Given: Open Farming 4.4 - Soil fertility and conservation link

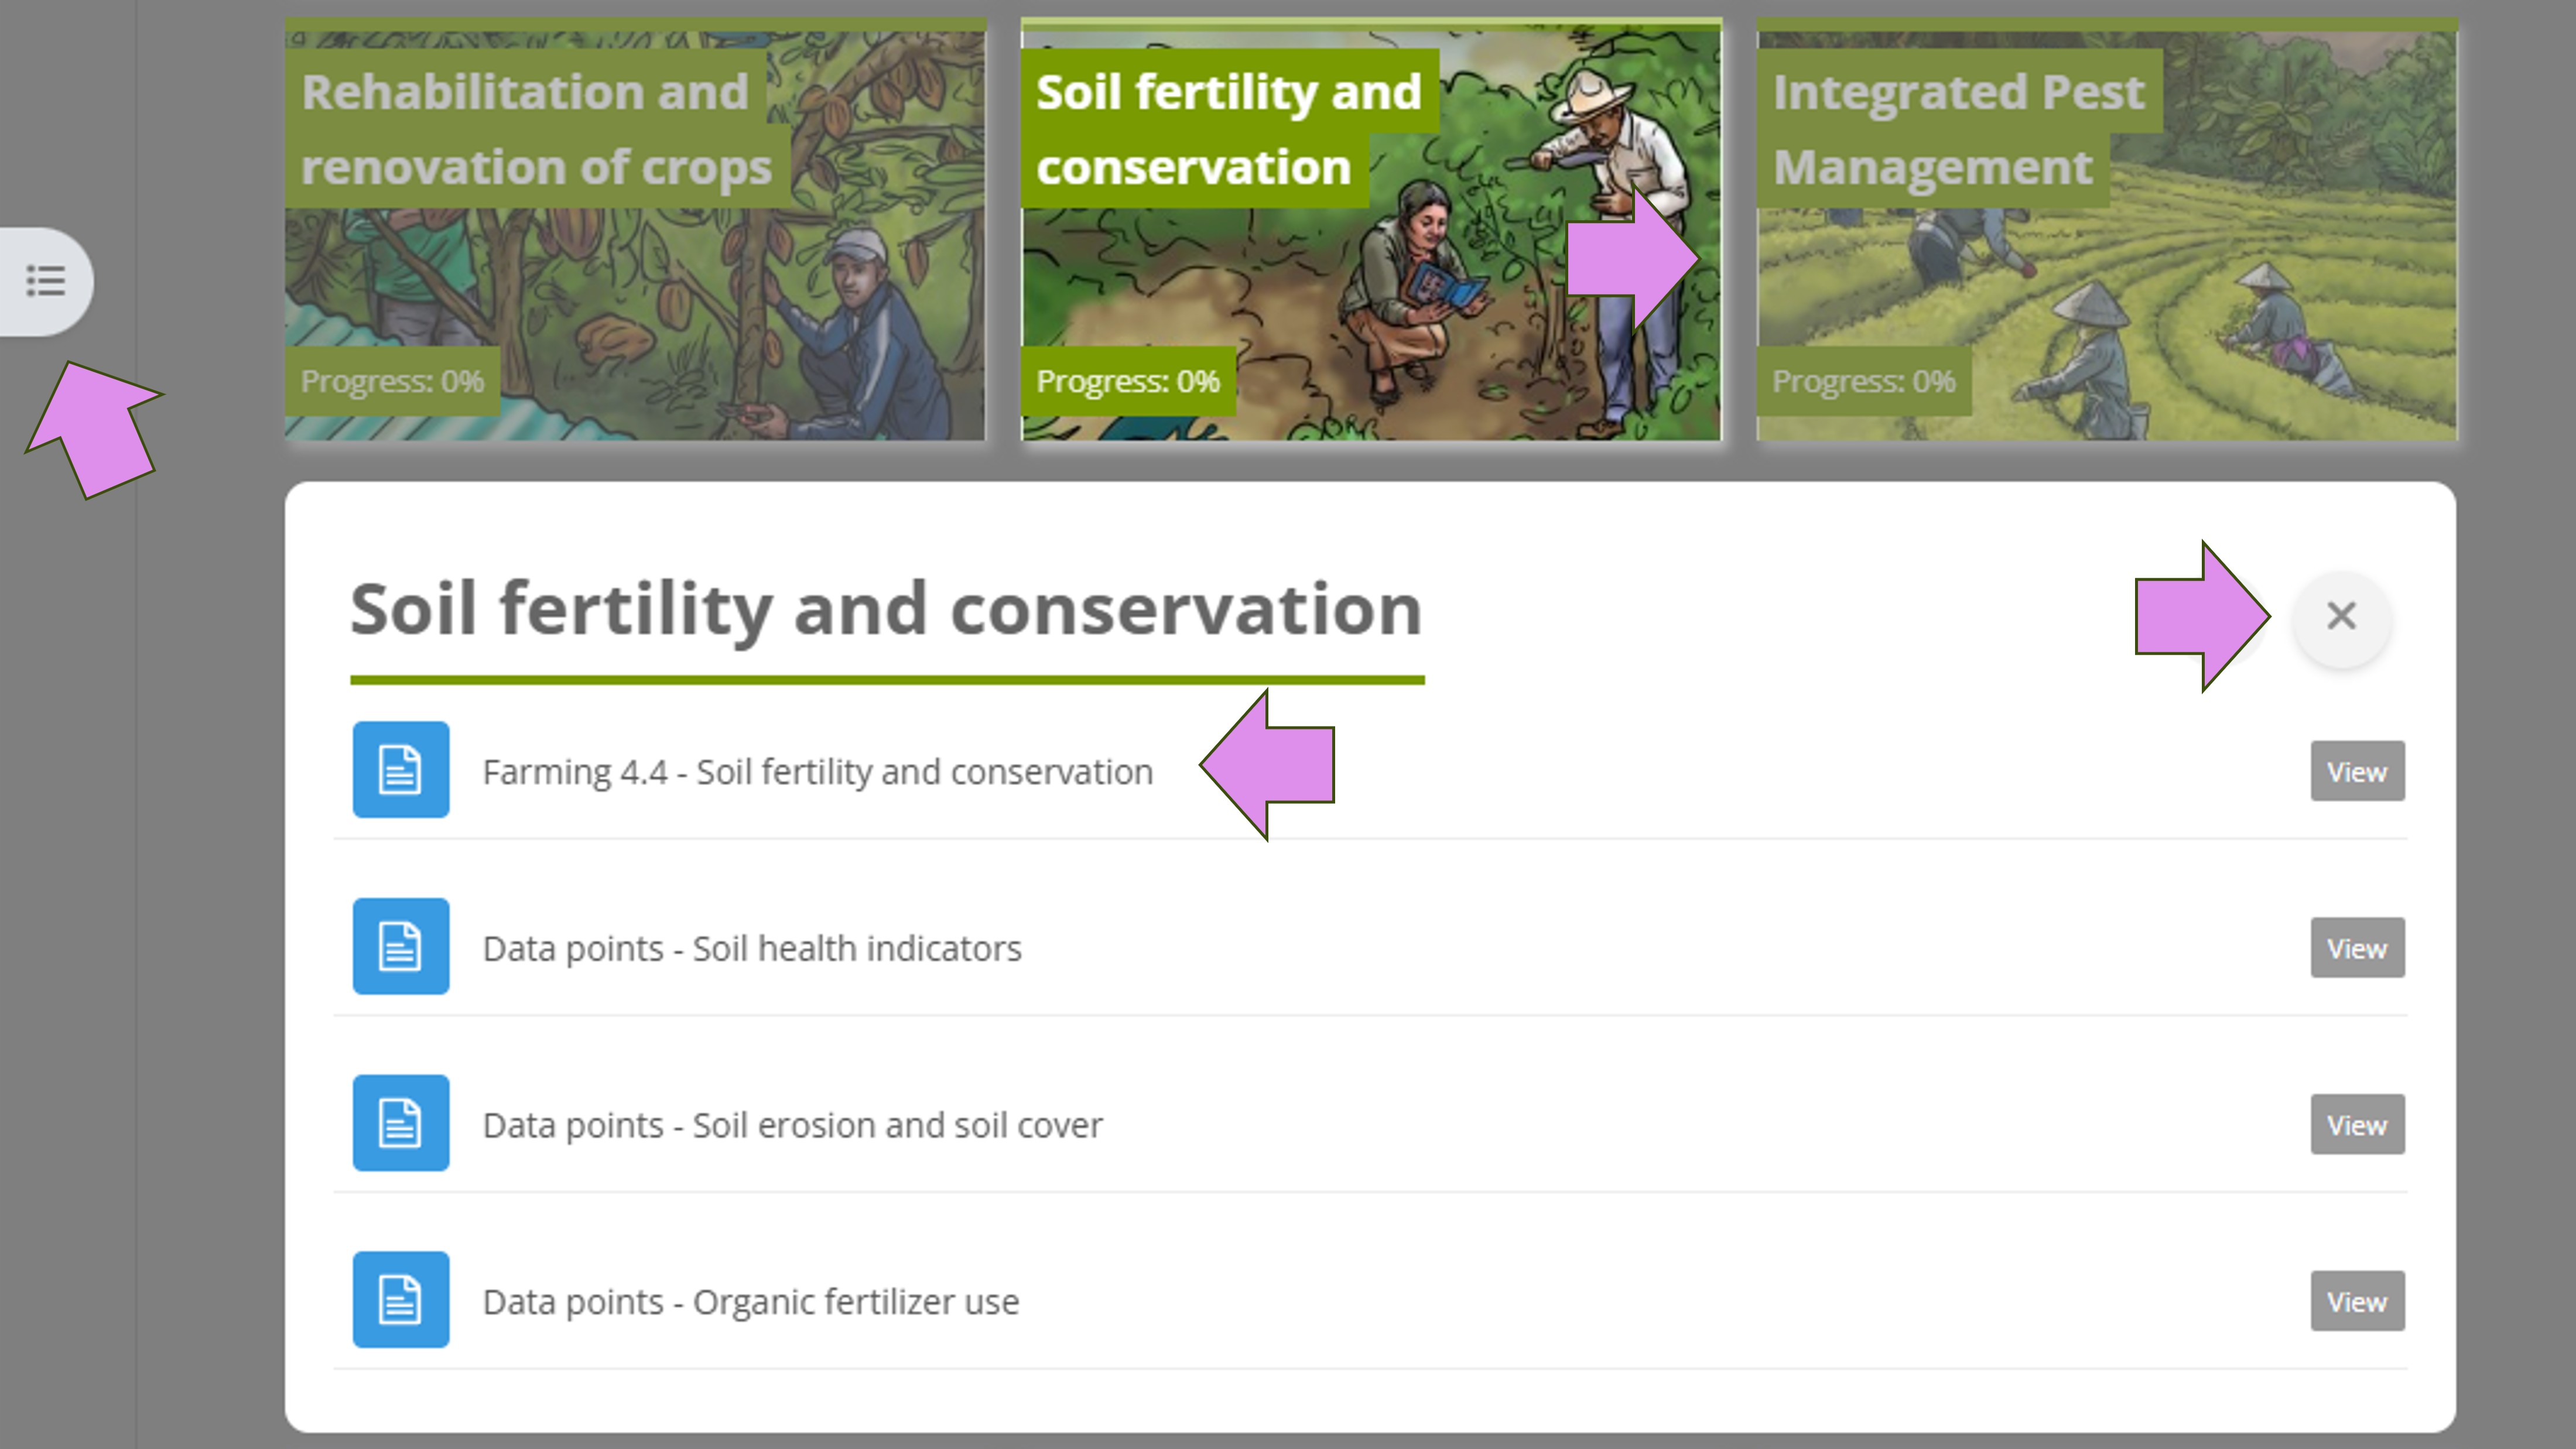Looking at the screenshot, I should pos(817,772).
